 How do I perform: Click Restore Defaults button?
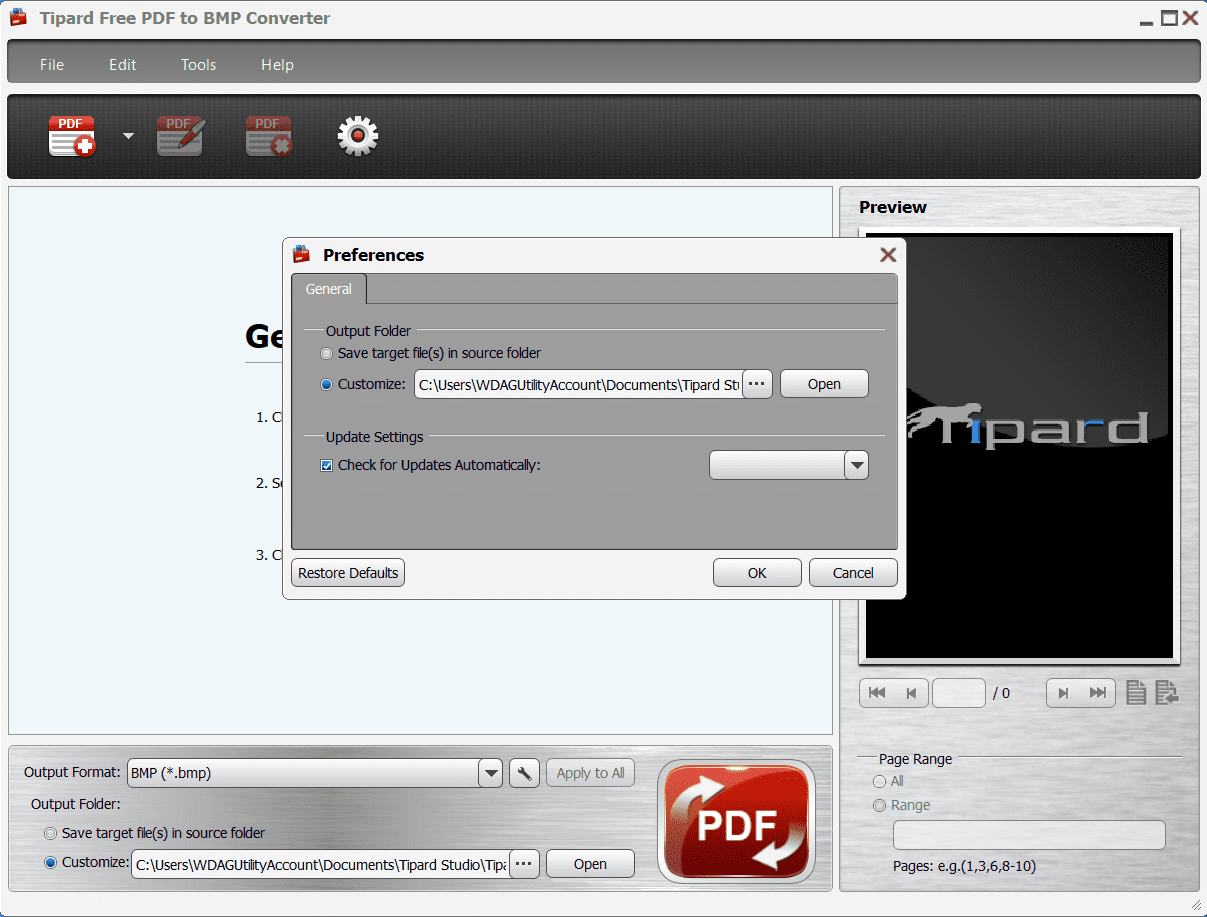pyautogui.click(x=348, y=573)
